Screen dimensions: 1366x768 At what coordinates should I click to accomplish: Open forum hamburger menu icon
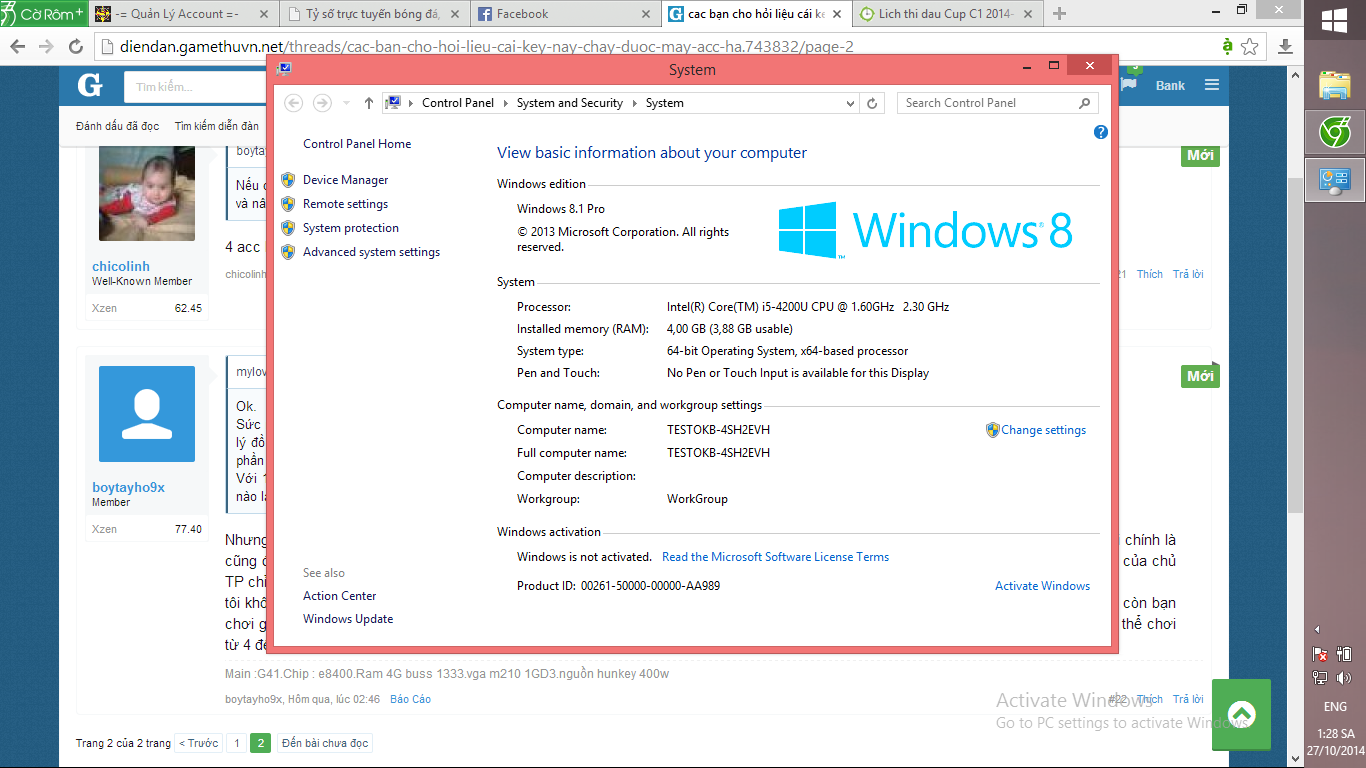click(x=1212, y=85)
